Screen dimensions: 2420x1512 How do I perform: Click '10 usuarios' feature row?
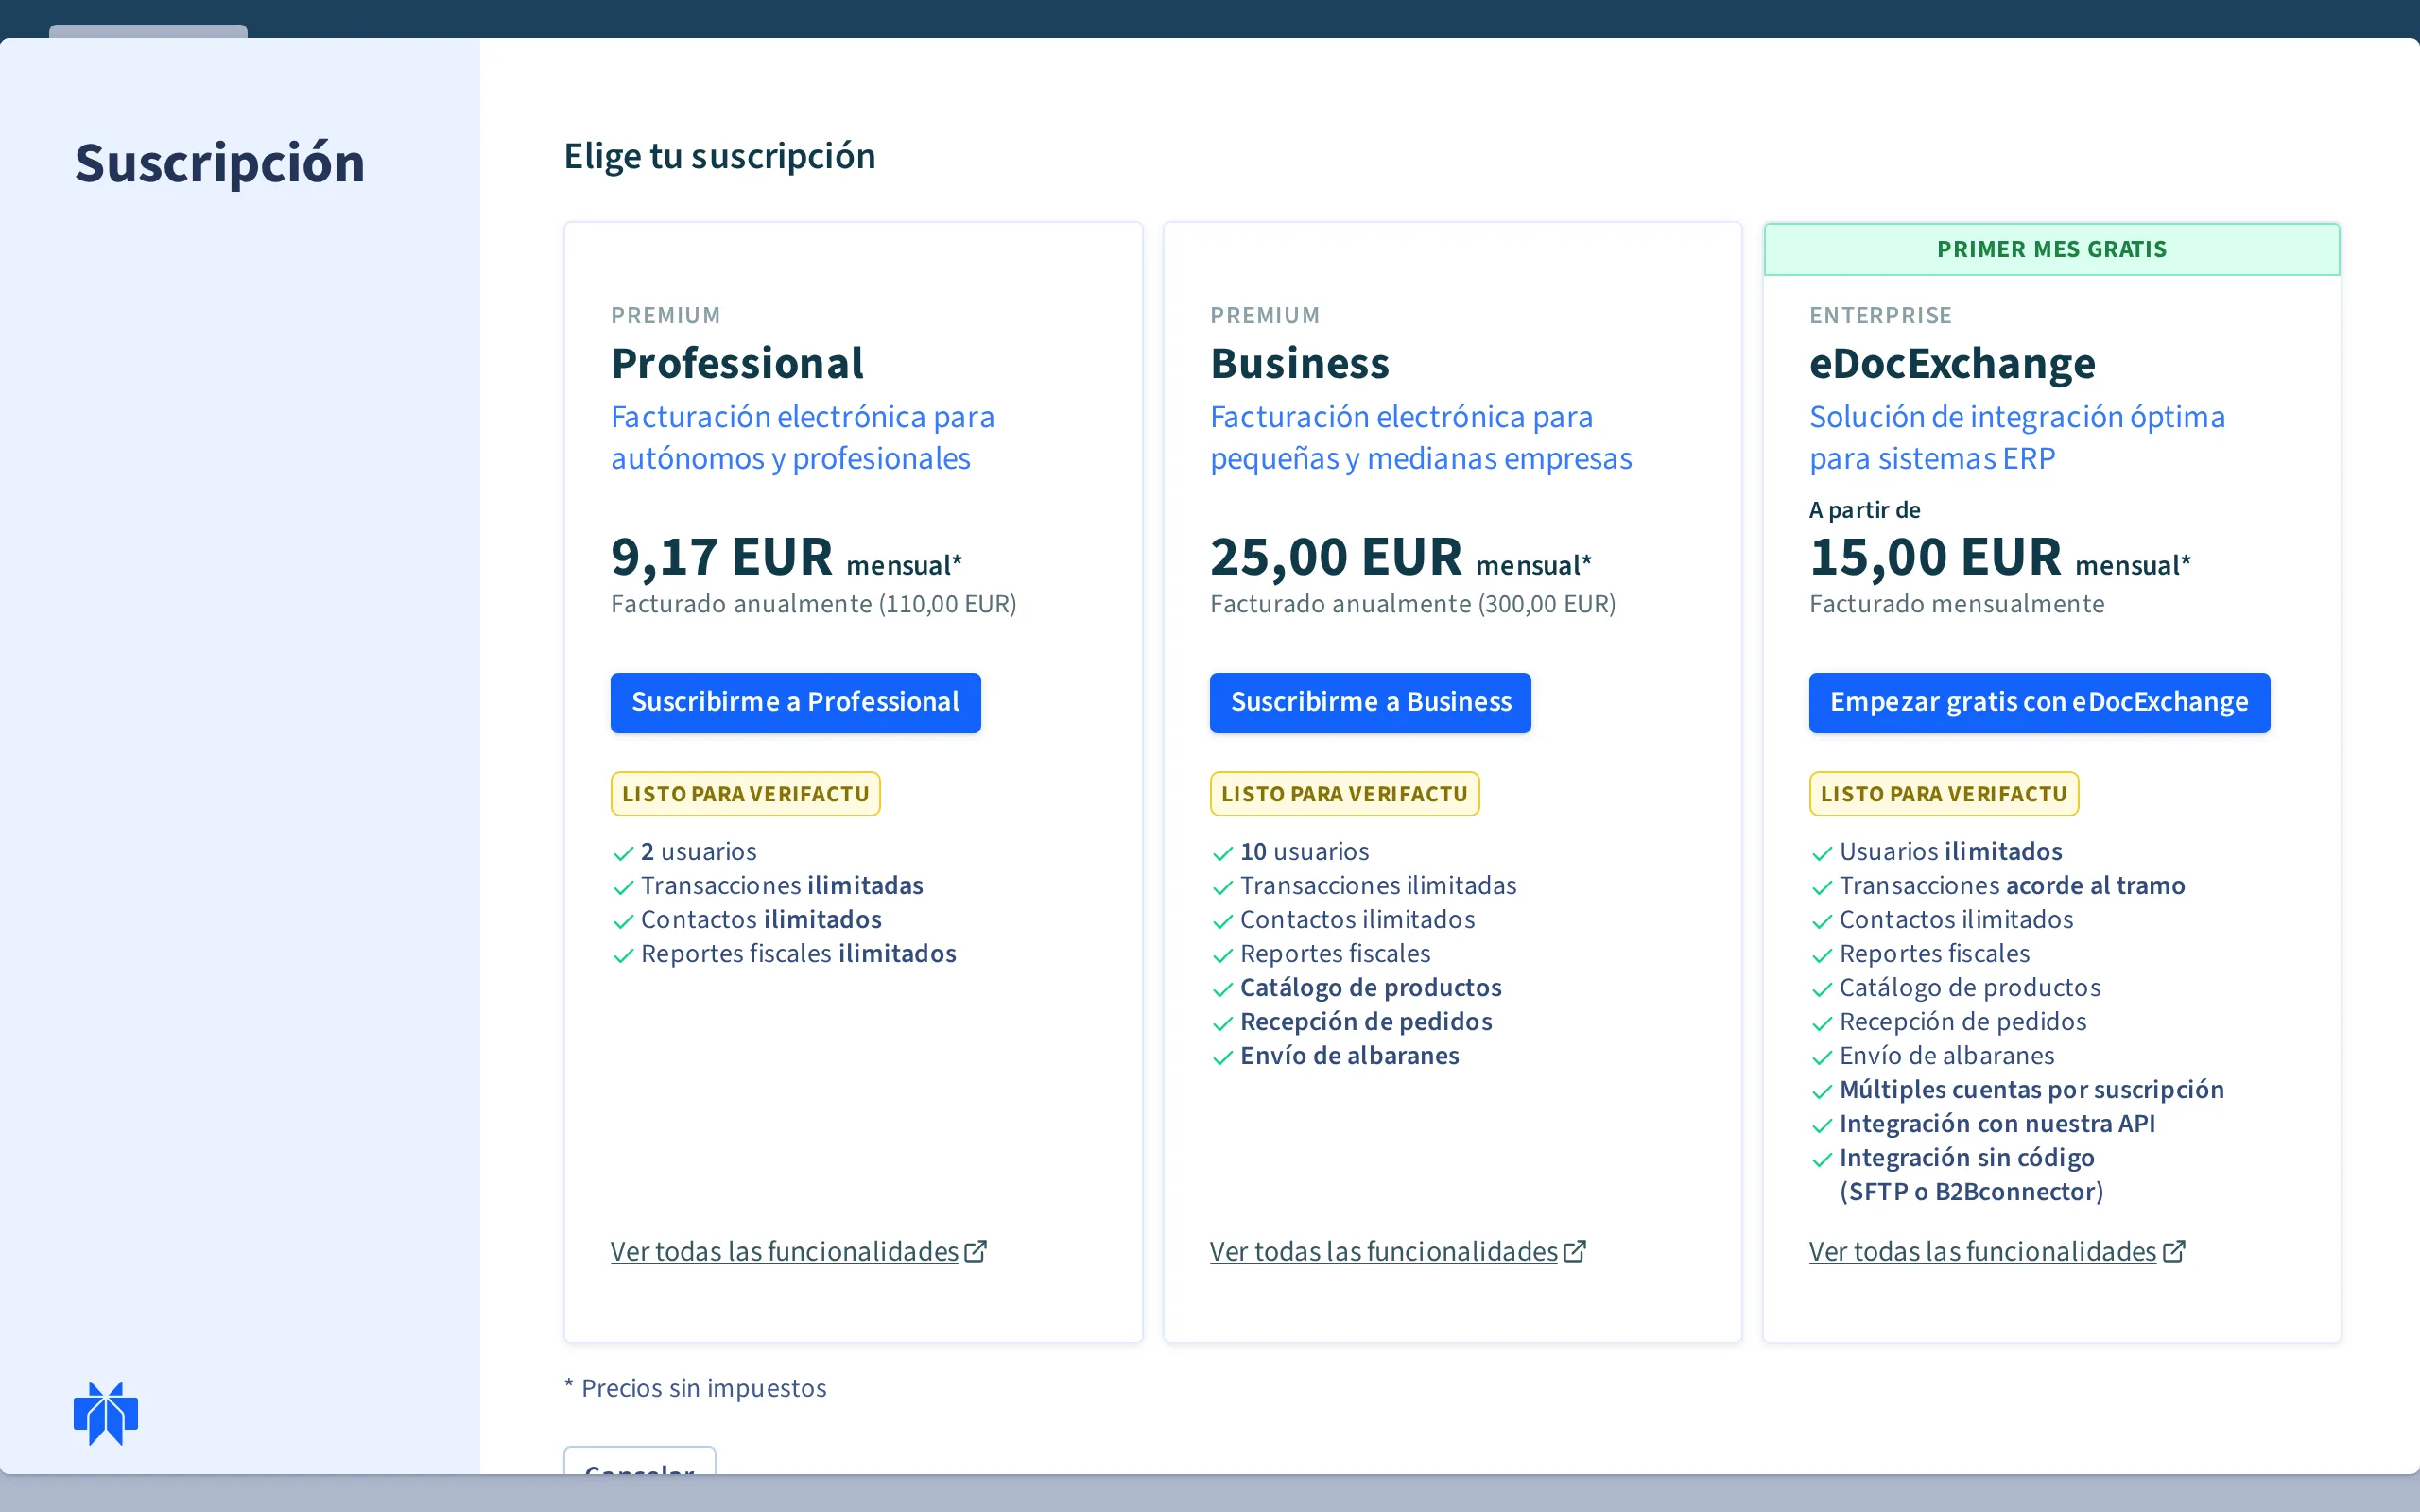coord(1290,852)
